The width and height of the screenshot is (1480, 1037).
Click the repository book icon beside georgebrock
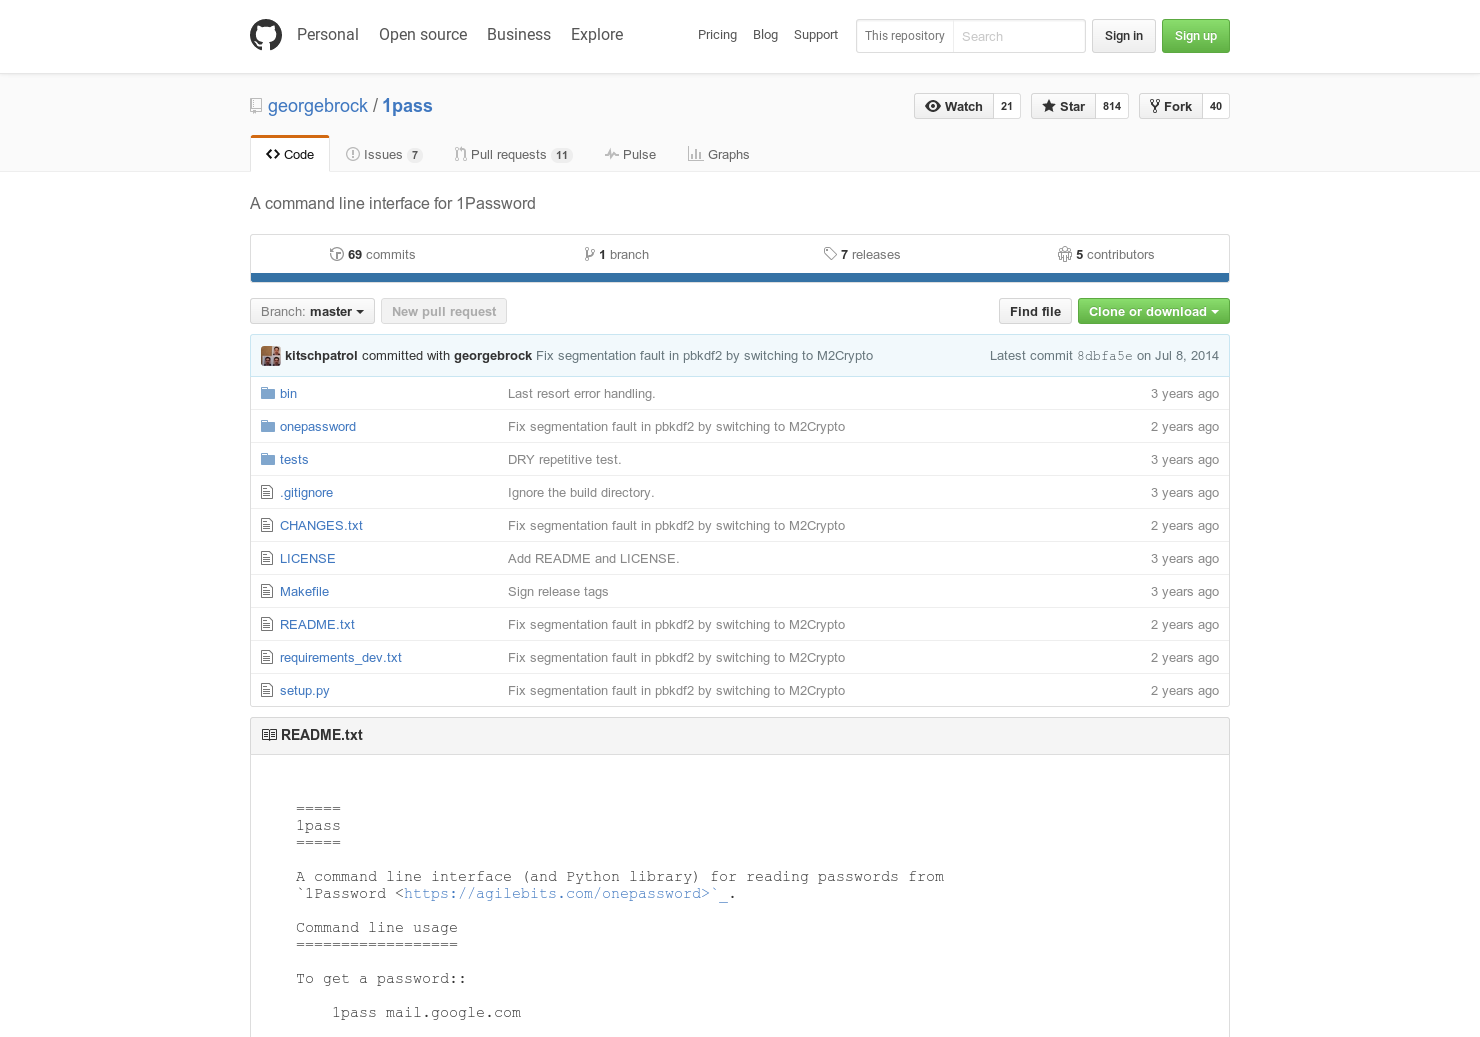point(256,106)
